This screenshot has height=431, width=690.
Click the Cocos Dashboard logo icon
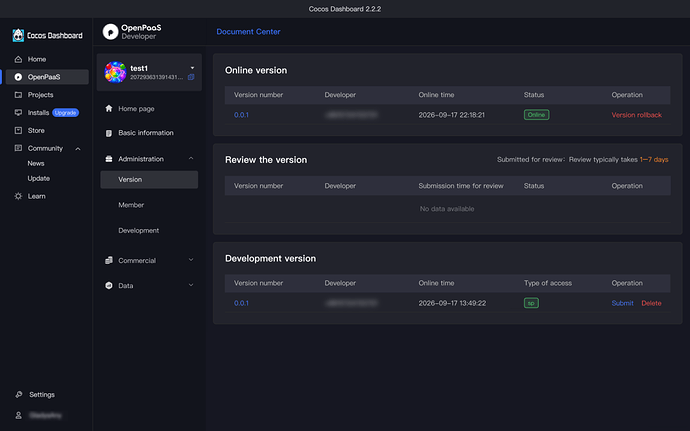[x=18, y=35]
